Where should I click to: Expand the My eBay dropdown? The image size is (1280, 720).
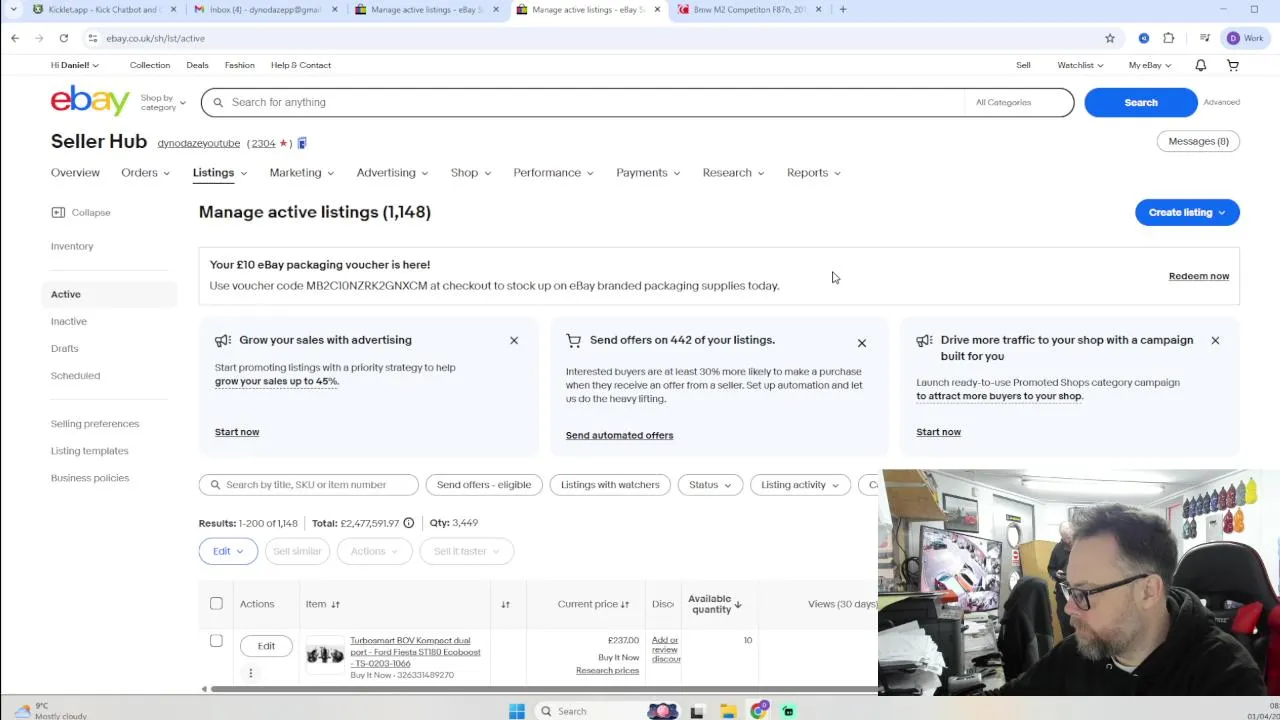(1150, 65)
